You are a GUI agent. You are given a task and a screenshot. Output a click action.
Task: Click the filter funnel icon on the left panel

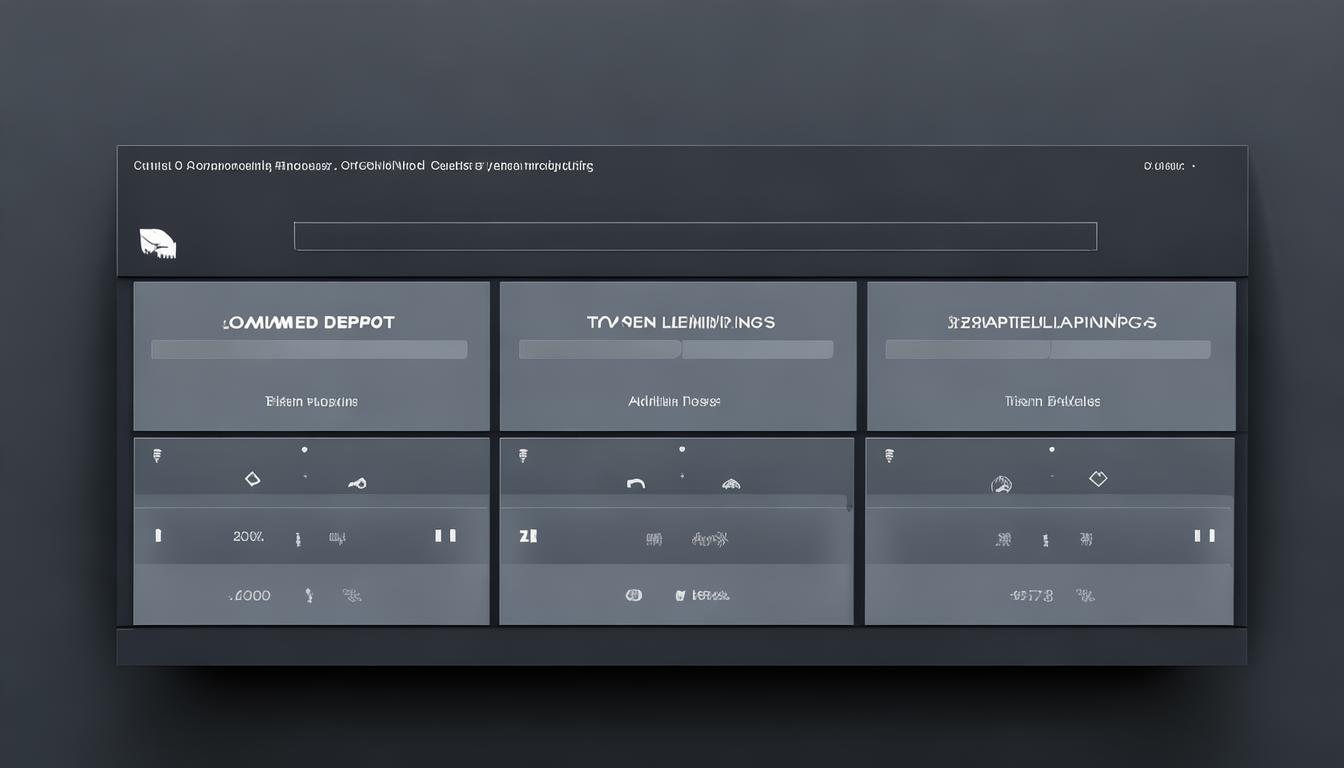point(157,455)
